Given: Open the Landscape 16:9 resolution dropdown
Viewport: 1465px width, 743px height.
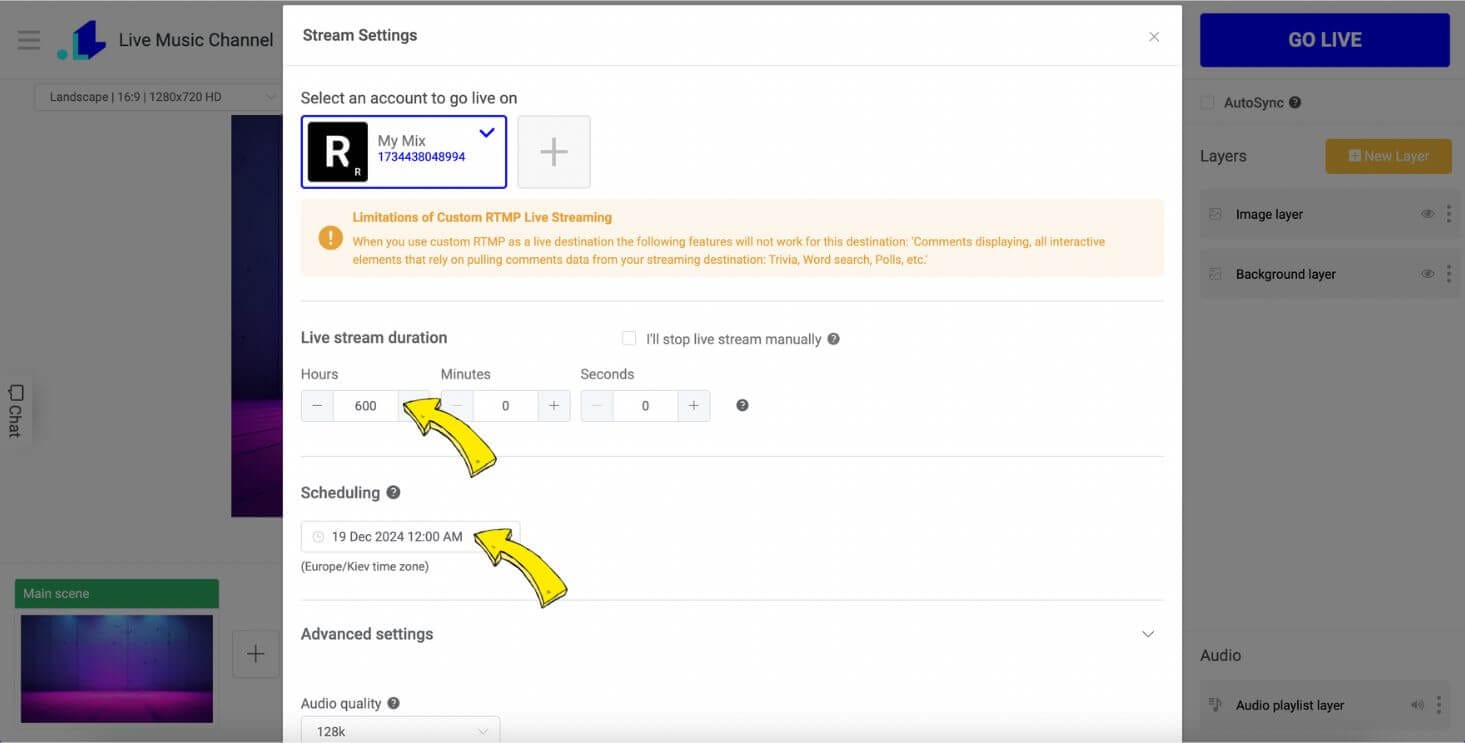Looking at the screenshot, I should coord(157,97).
